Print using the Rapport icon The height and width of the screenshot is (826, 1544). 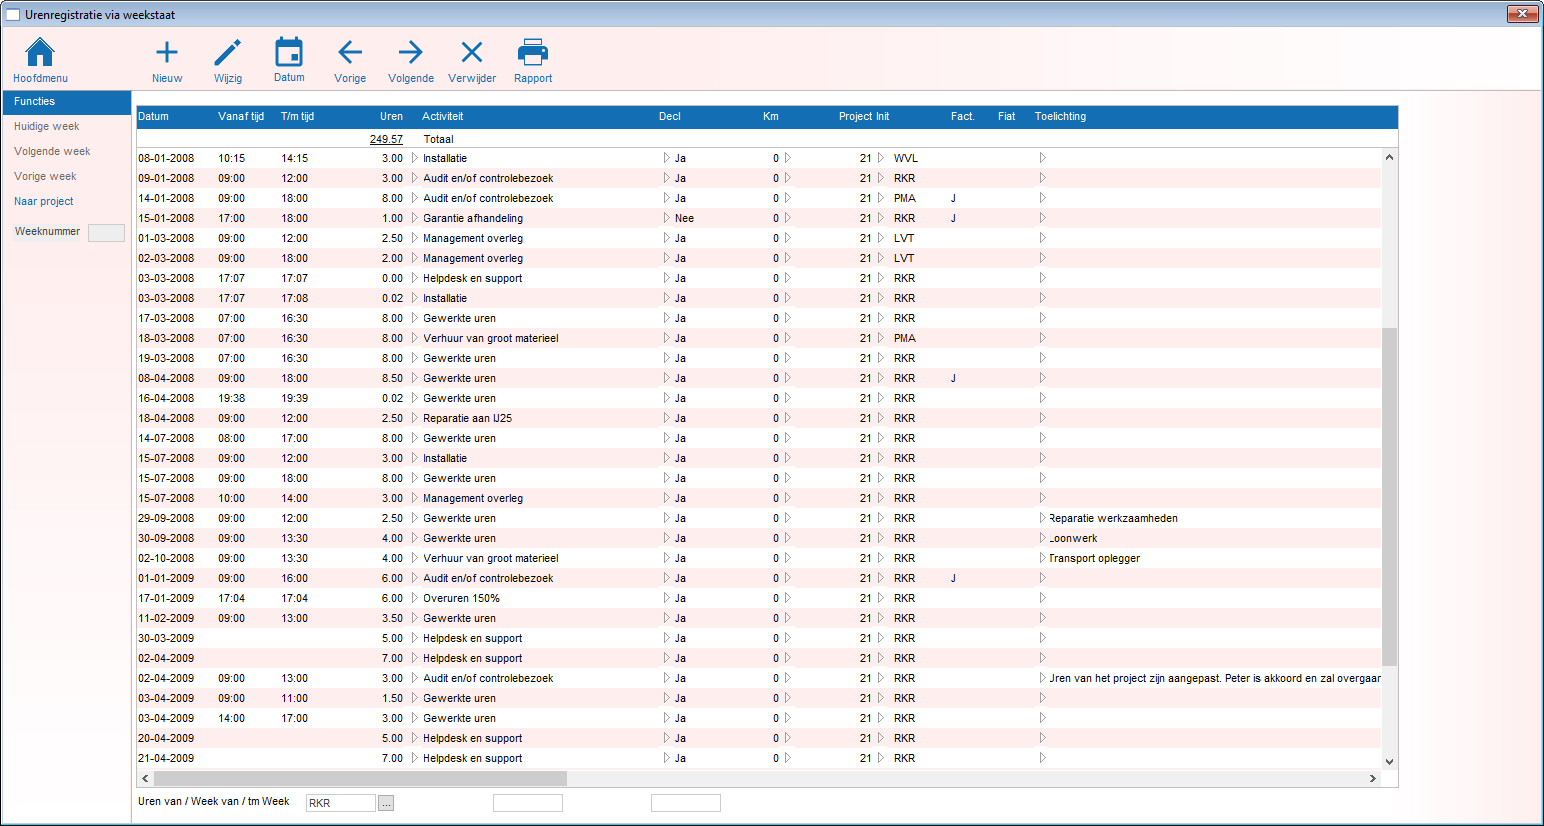tap(533, 52)
